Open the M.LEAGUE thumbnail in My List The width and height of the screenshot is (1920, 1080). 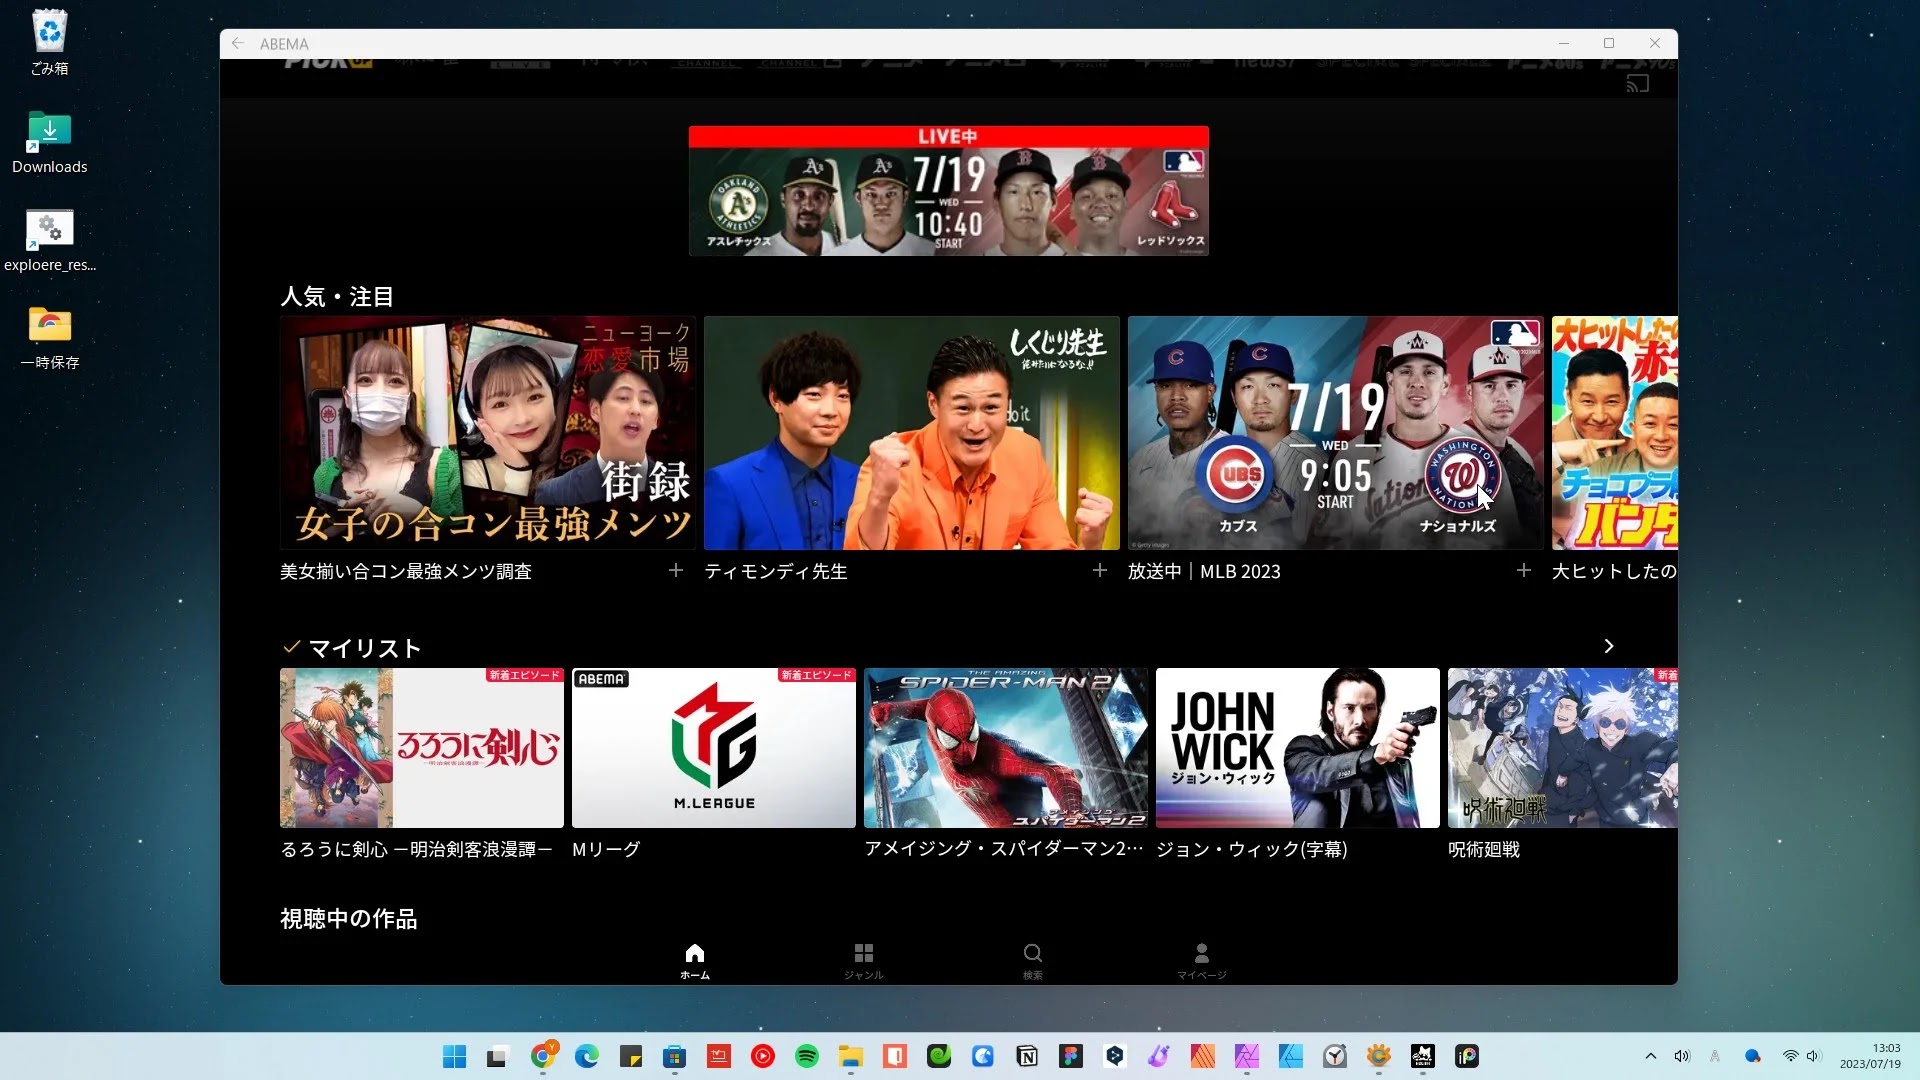pyautogui.click(x=714, y=748)
